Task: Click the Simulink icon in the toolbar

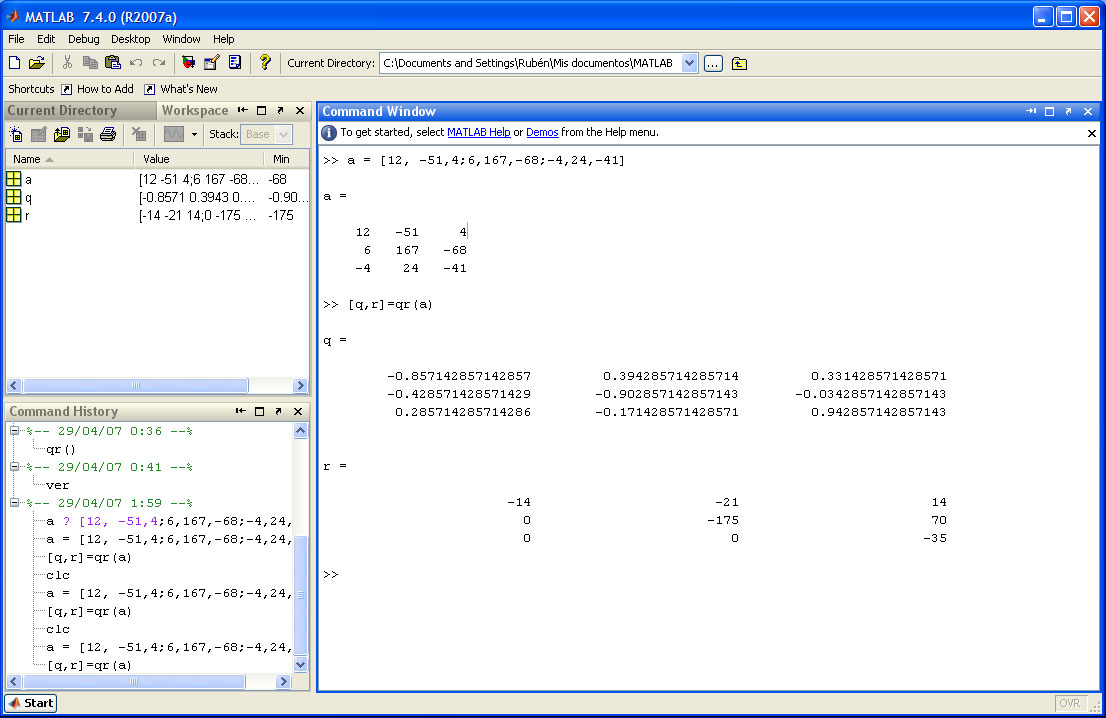Action: point(188,63)
